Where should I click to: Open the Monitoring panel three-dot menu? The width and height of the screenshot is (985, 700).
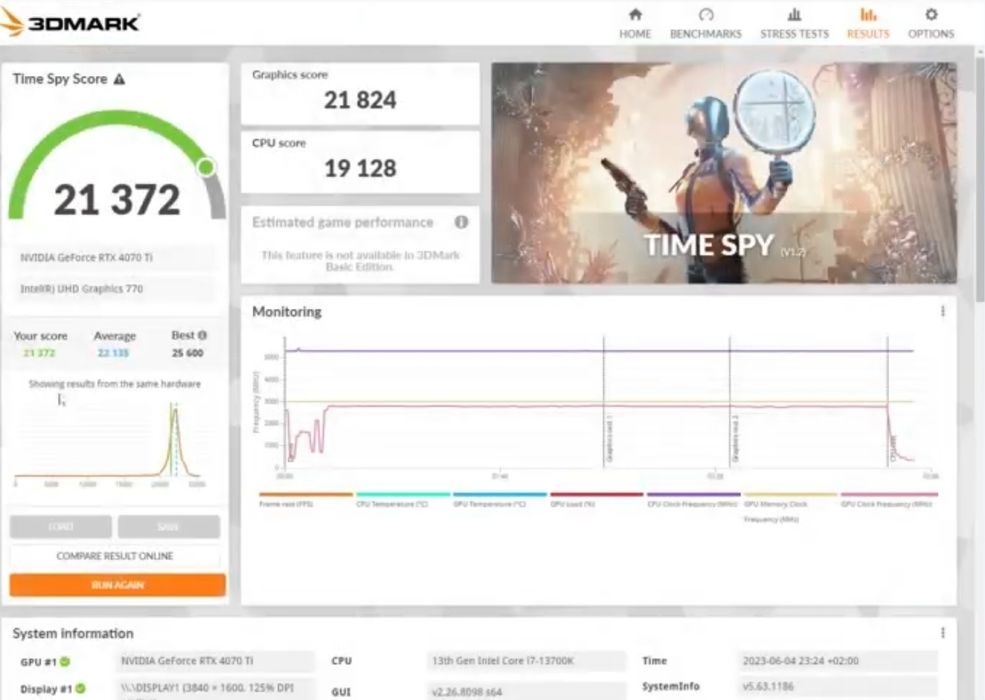(943, 311)
